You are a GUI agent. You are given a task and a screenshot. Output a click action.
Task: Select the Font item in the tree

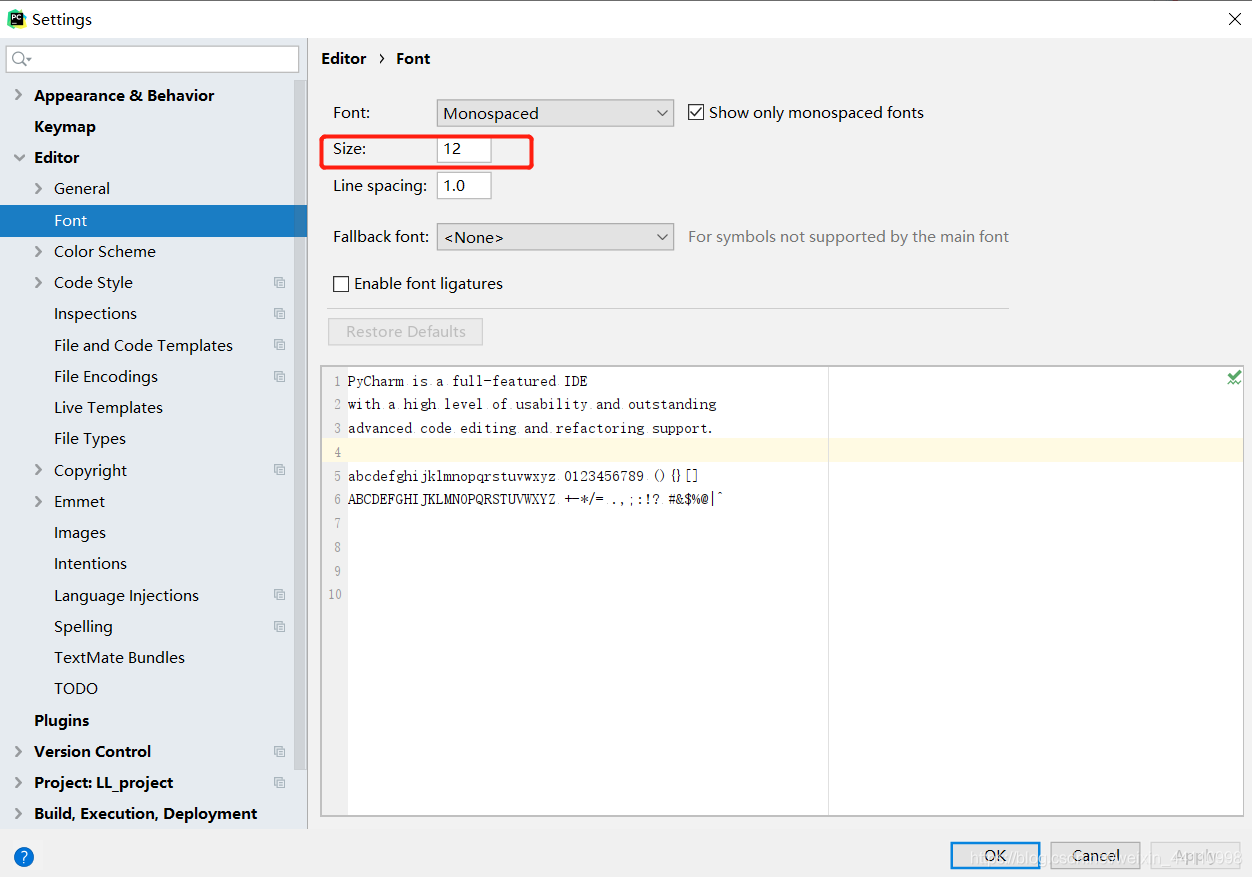coord(153,221)
